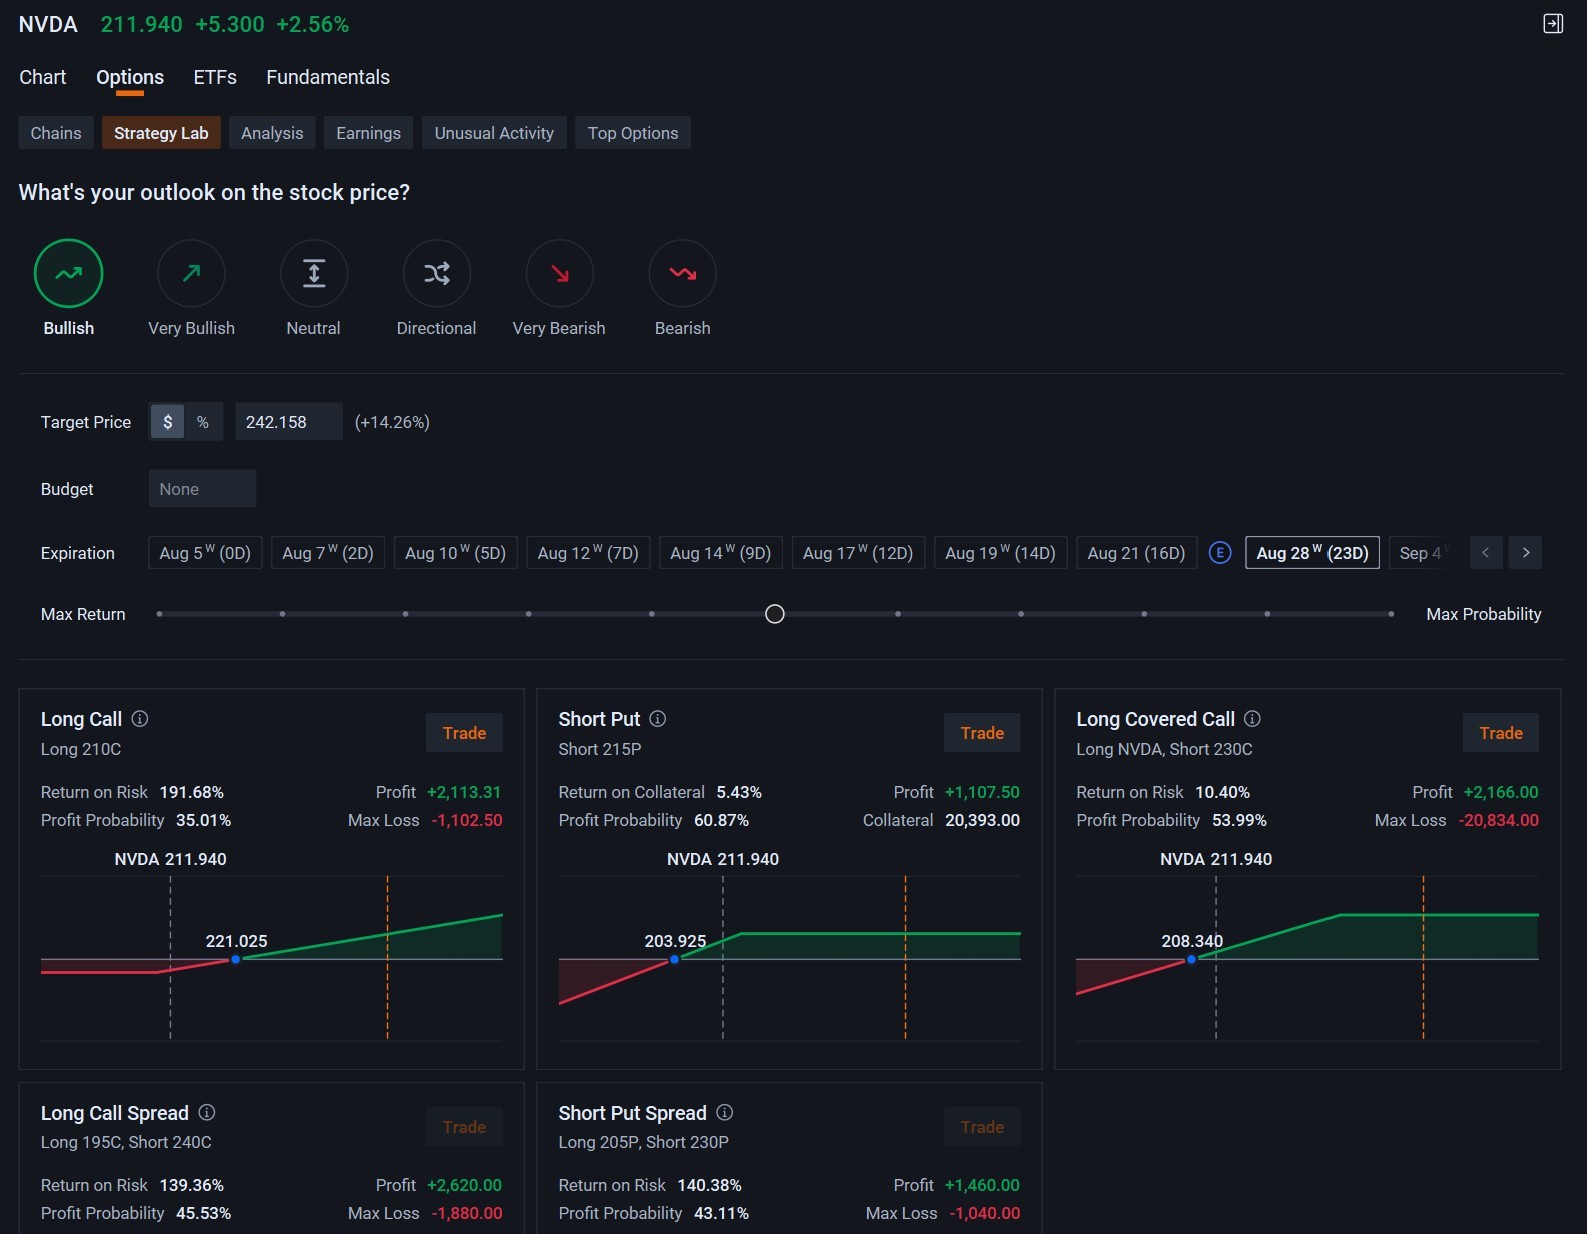Open the Top Options sub-tab
1587x1234 pixels.
633,133
